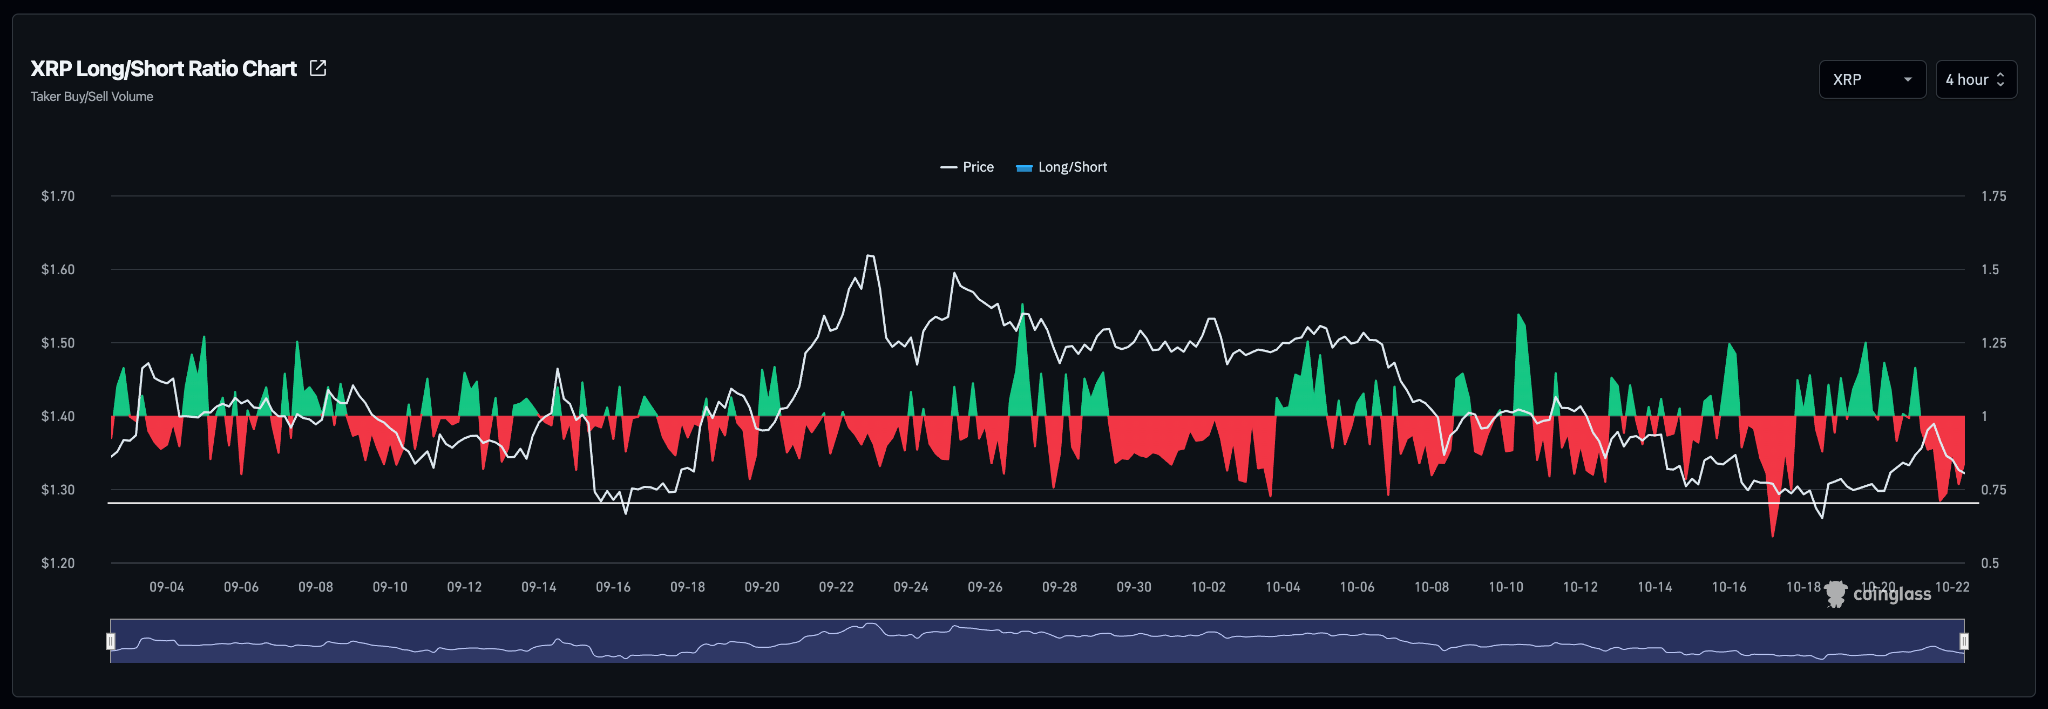Click the $1.60 price axis label

point(58,269)
